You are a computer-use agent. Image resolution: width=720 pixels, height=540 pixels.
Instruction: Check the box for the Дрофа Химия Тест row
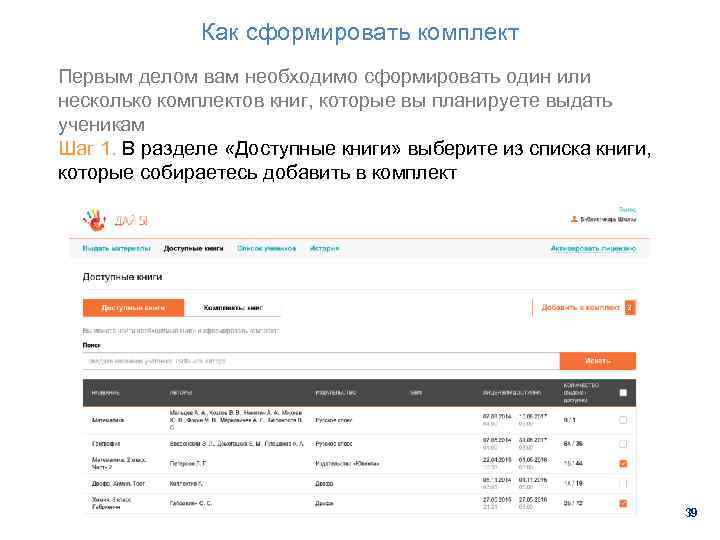click(x=623, y=484)
